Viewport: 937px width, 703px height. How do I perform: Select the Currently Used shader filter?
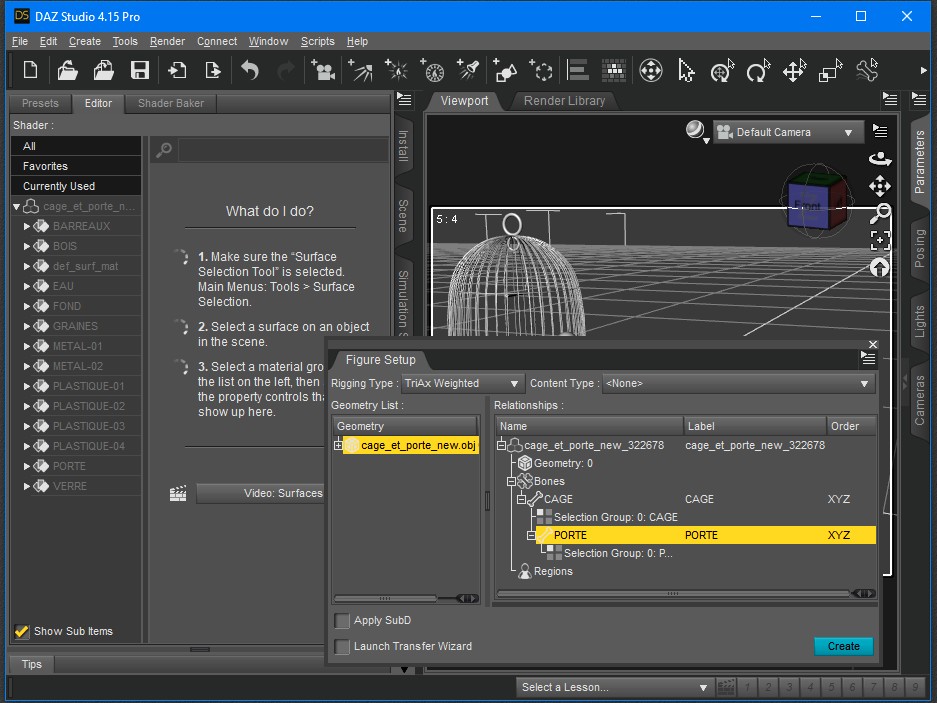click(76, 187)
